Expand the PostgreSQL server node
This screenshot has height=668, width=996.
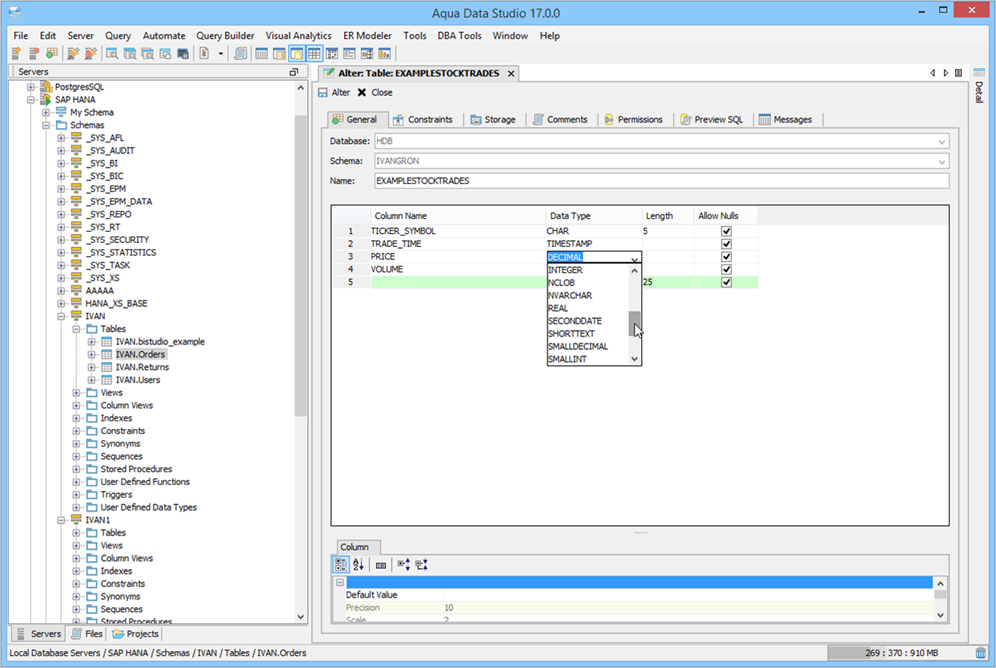pyautogui.click(x=30, y=87)
